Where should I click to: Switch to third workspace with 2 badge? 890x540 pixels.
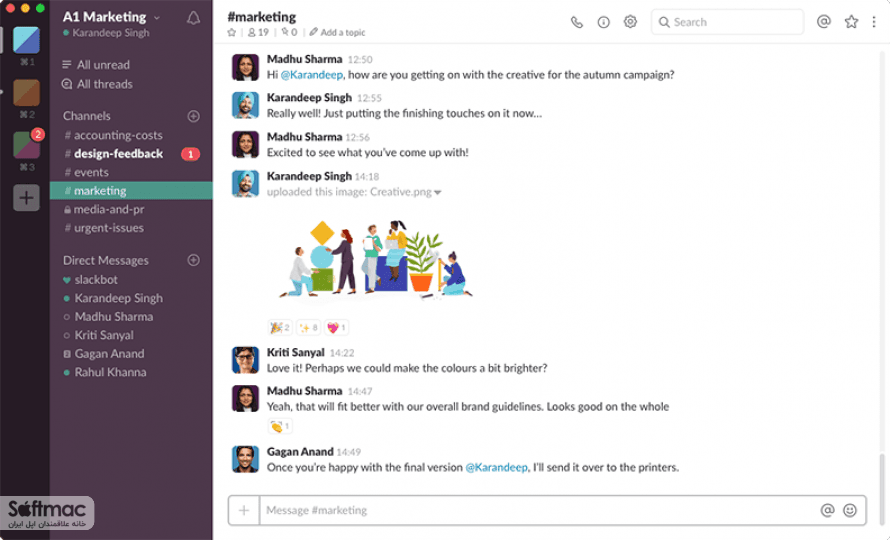tap(27, 145)
